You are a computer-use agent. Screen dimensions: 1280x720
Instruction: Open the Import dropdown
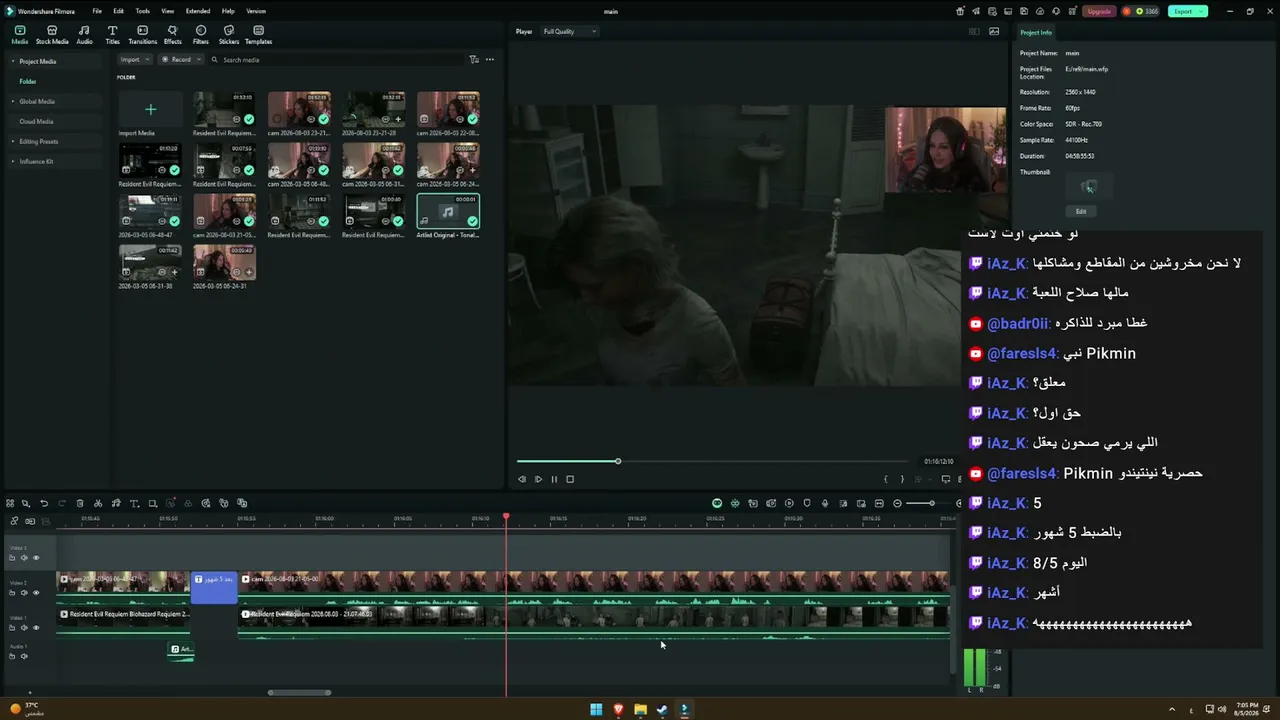(x=134, y=60)
